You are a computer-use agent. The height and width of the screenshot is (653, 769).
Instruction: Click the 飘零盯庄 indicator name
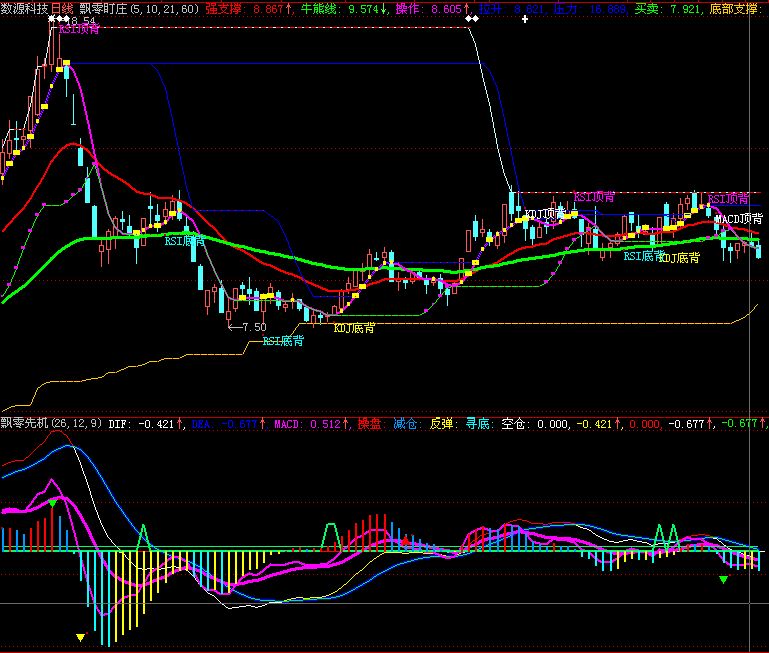(103, 8)
